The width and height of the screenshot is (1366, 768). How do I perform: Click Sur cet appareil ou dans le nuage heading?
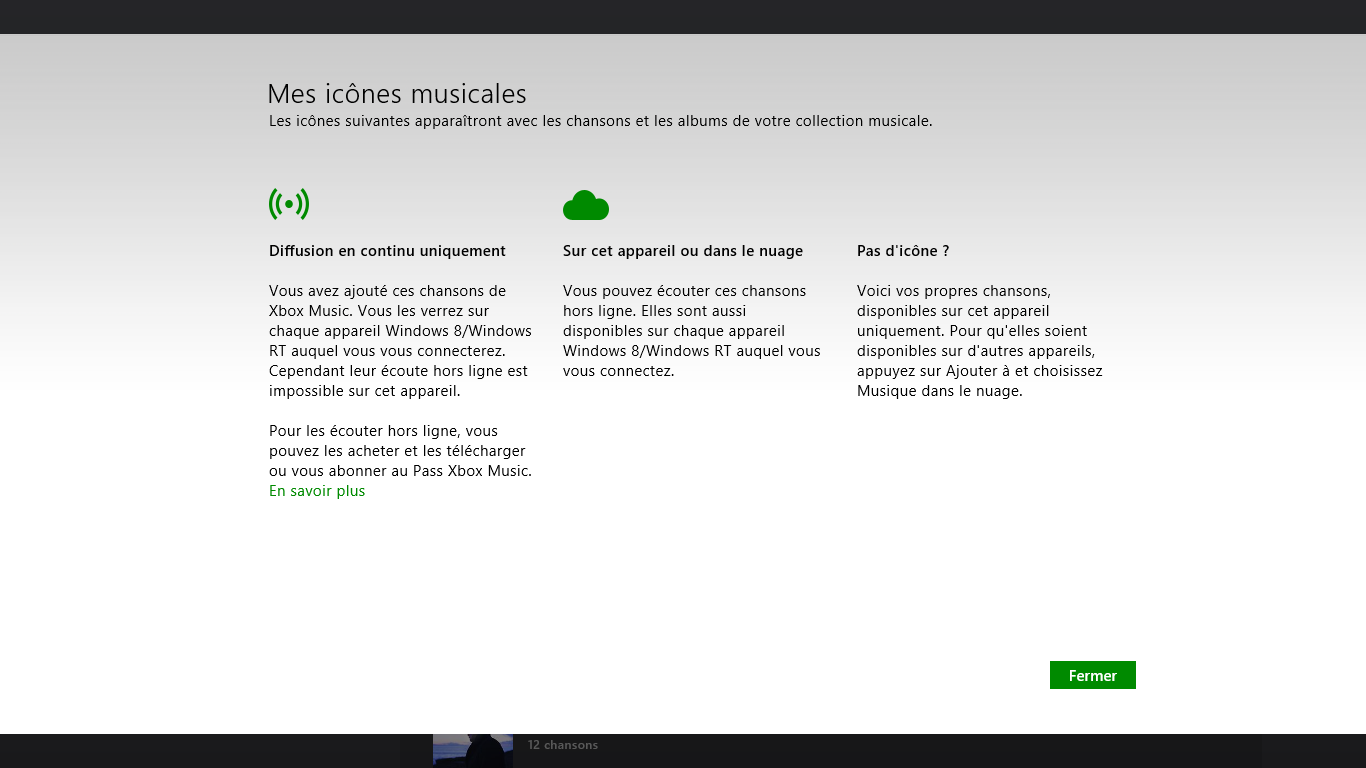(x=683, y=251)
